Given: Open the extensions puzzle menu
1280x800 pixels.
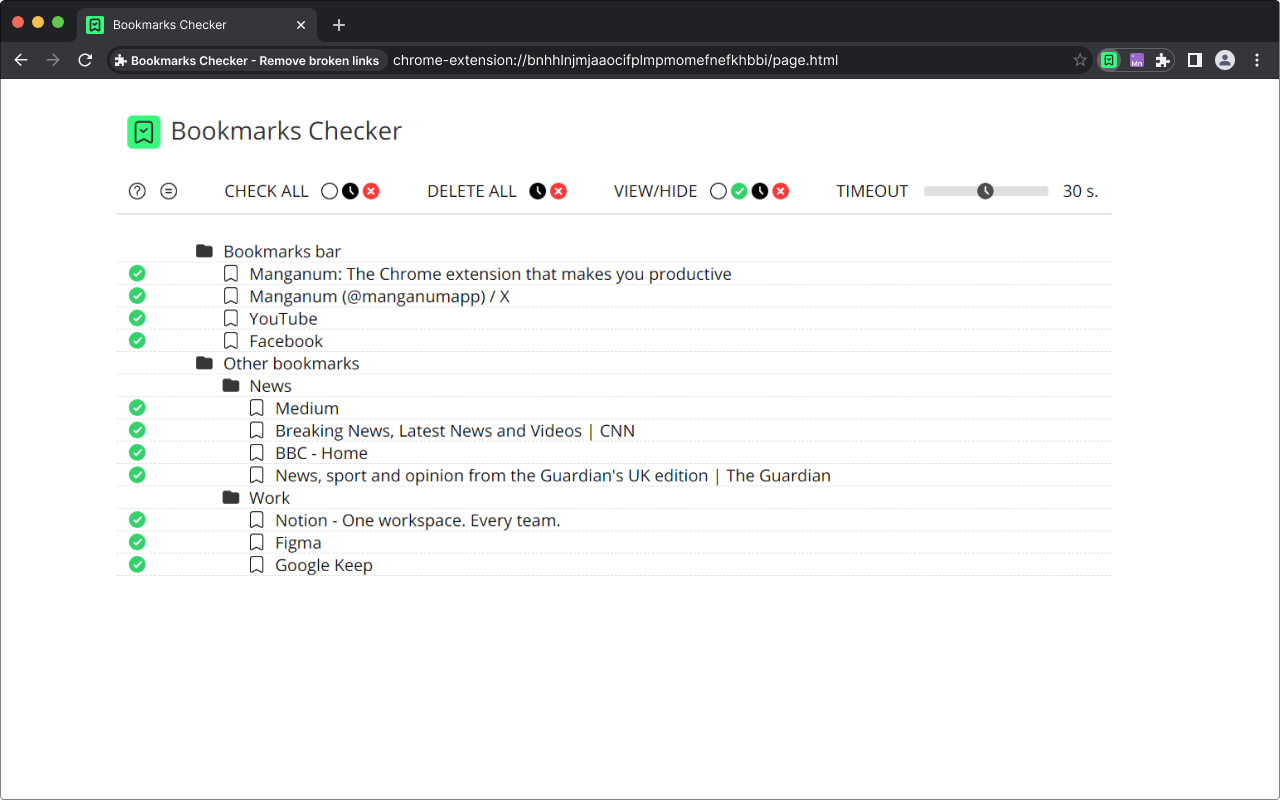Looking at the screenshot, I should [1162, 60].
